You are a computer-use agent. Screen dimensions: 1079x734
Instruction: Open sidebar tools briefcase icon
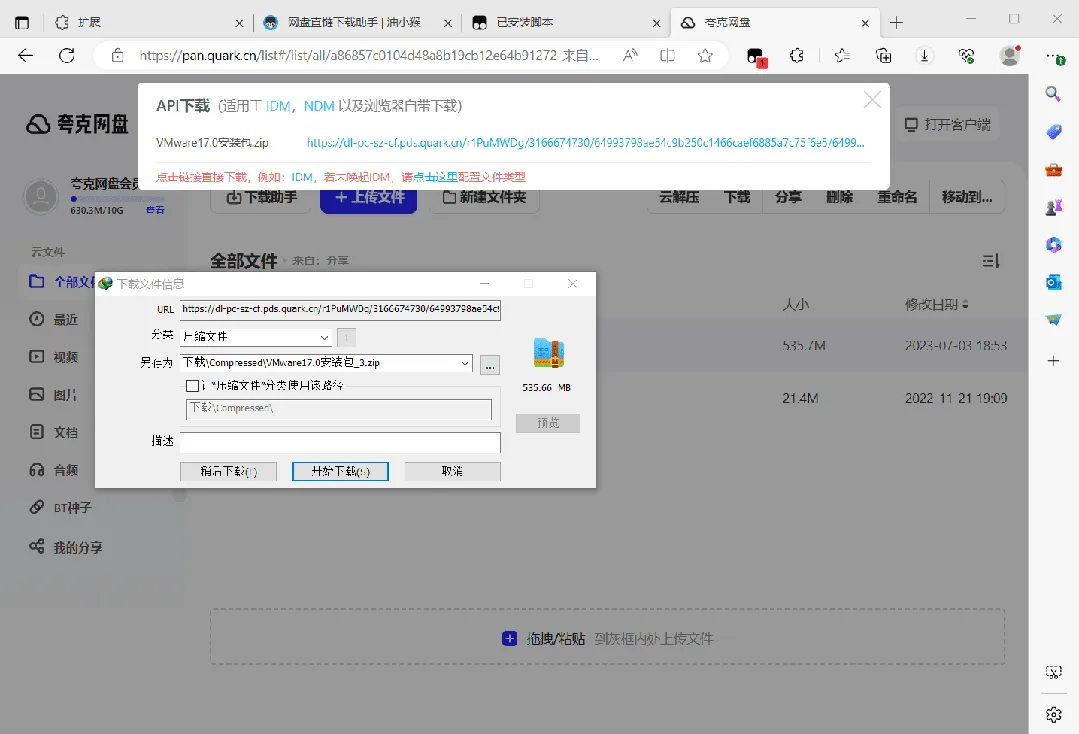click(x=1053, y=169)
